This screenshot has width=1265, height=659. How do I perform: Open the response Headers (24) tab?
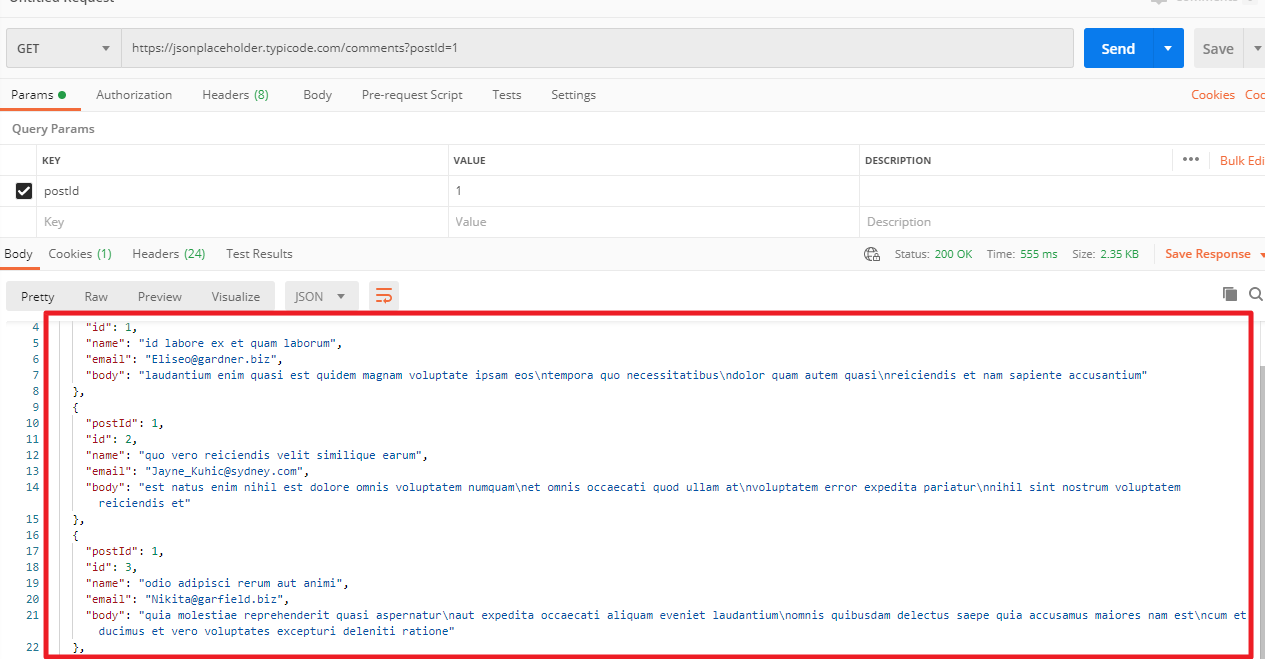(x=169, y=254)
